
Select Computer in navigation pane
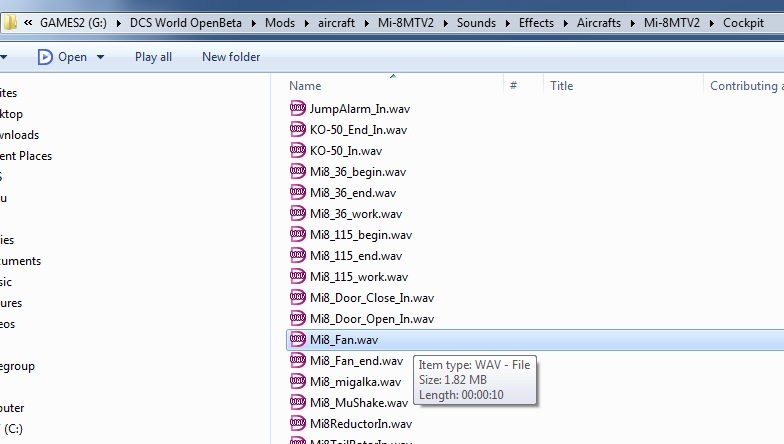coord(12,408)
